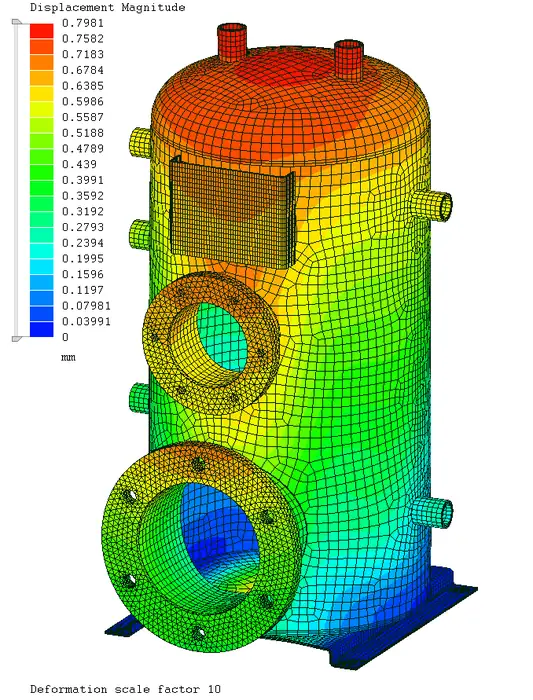Select the 0.7981 maximum value label
The height and width of the screenshot is (700, 533).
[83, 23]
